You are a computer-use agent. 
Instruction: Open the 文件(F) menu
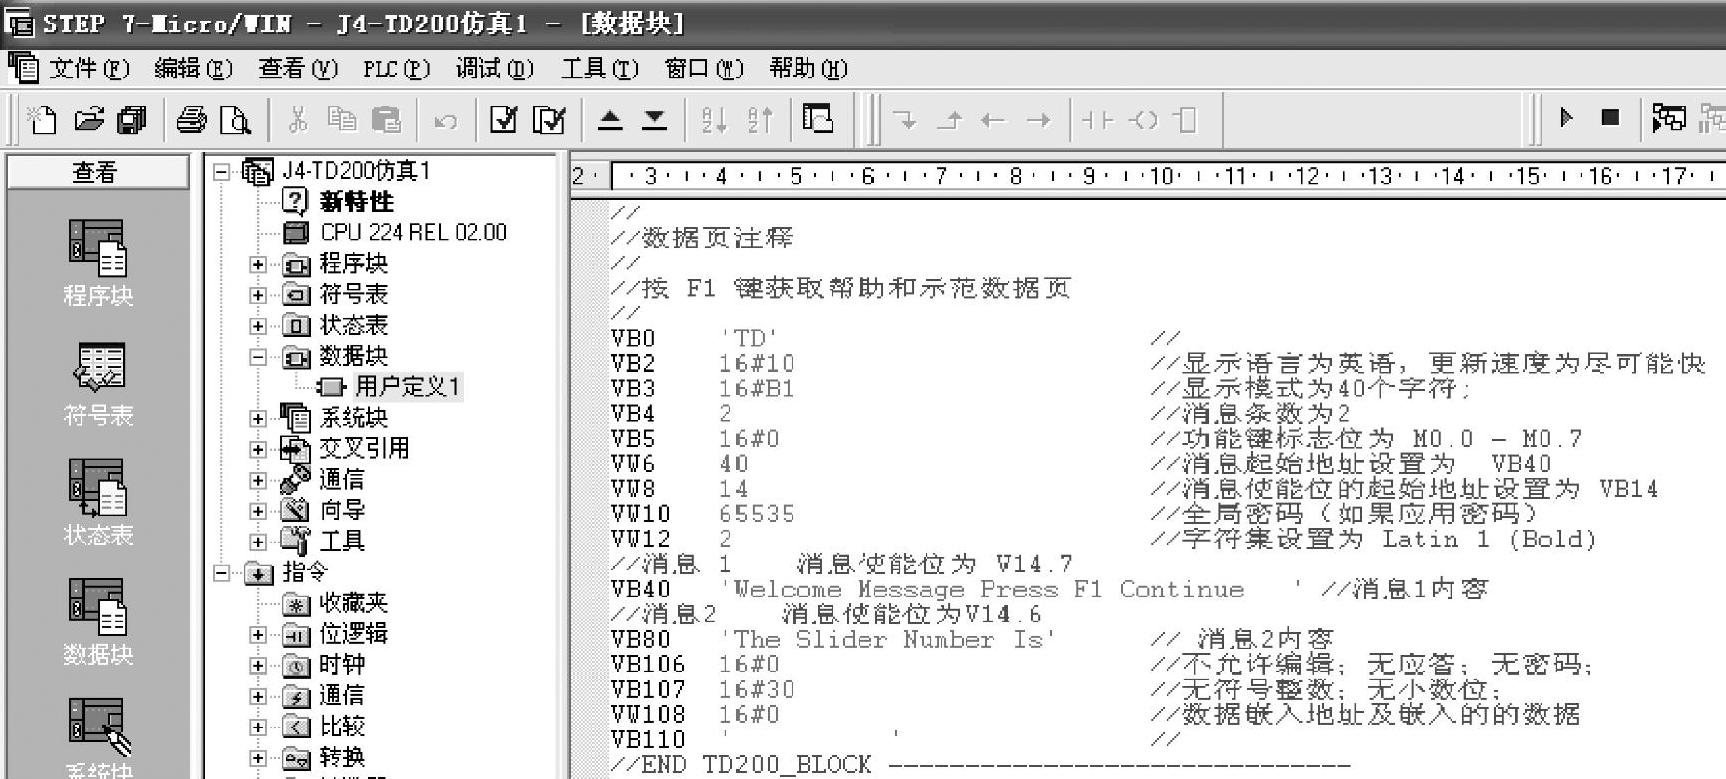click(89, 68)
